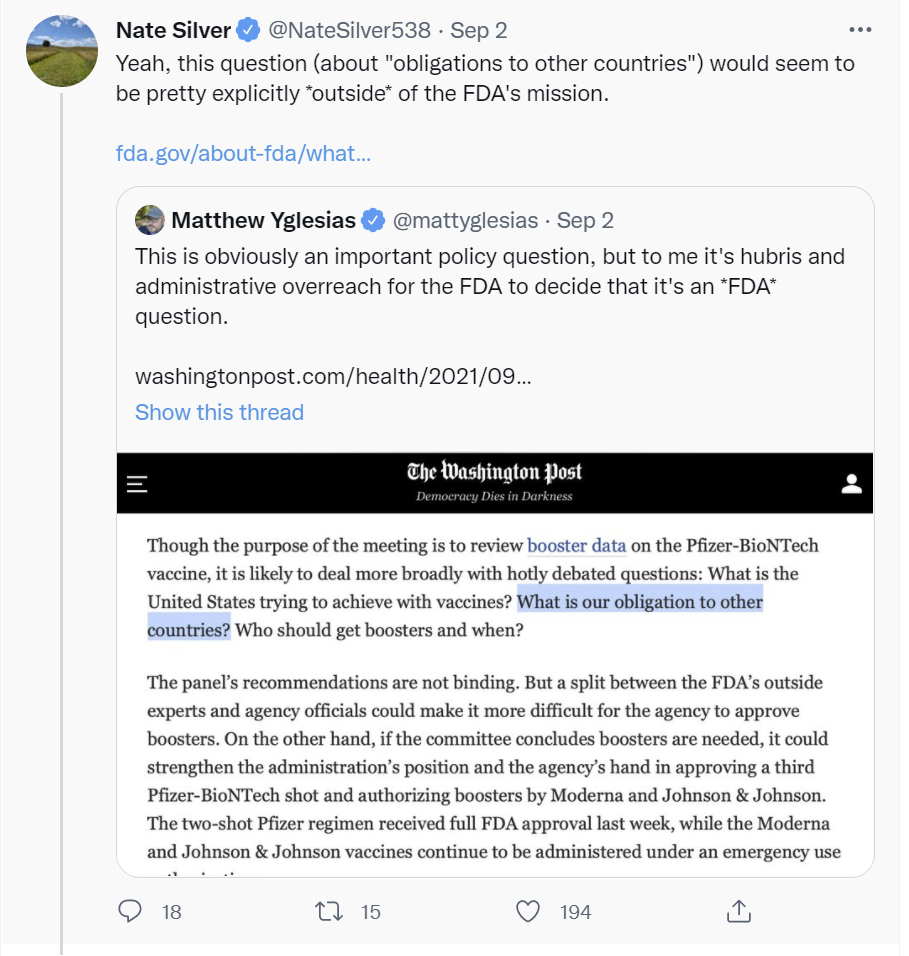Open the washingtonpost.com/health article URL
The width and height of the screenshot is (909, 956).
pyautogui.click(x=333, y=376)
